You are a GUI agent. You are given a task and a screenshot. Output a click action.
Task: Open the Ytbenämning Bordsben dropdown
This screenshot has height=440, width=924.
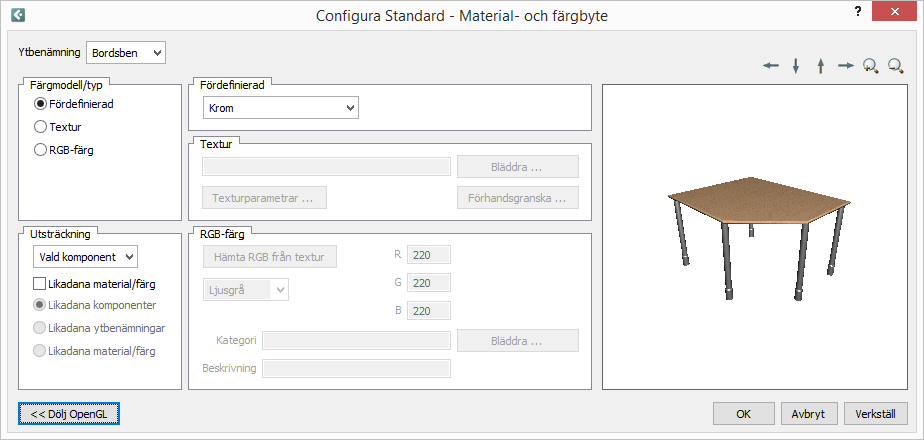126,52
